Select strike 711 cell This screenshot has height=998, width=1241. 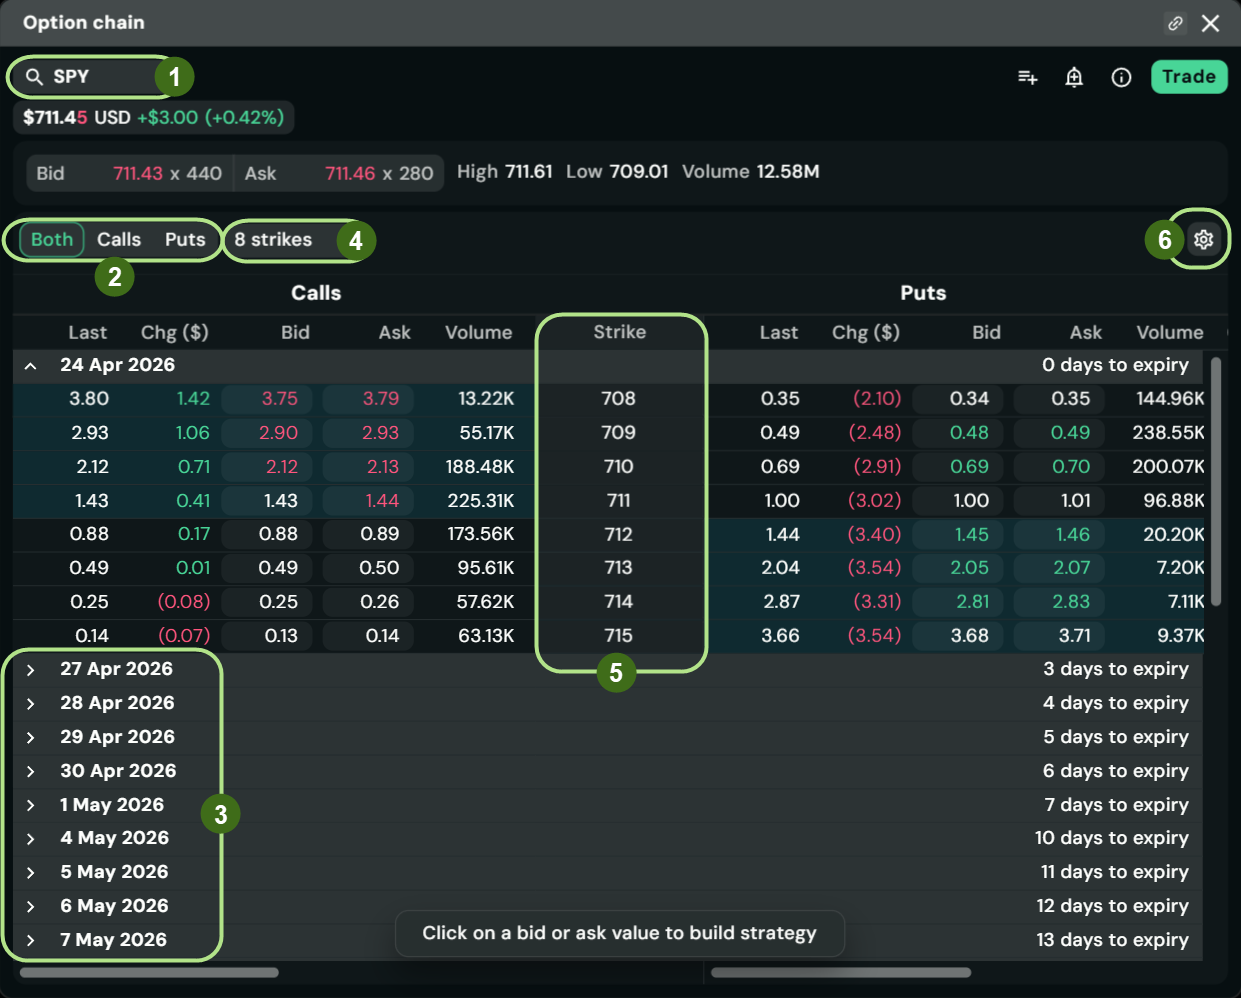click(x=619, y=501)
